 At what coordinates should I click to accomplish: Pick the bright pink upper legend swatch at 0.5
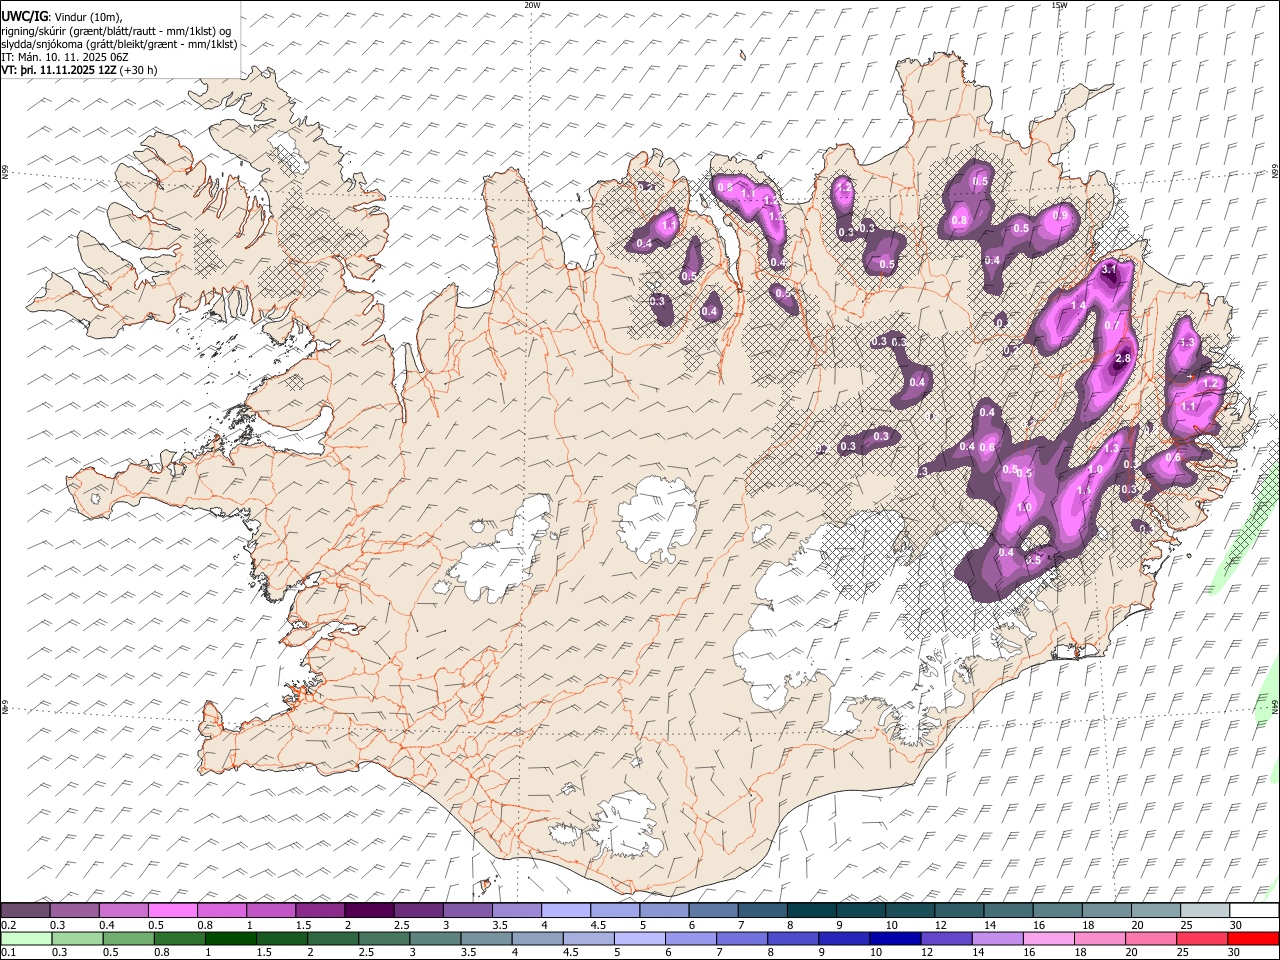click(x=172, y=911)
